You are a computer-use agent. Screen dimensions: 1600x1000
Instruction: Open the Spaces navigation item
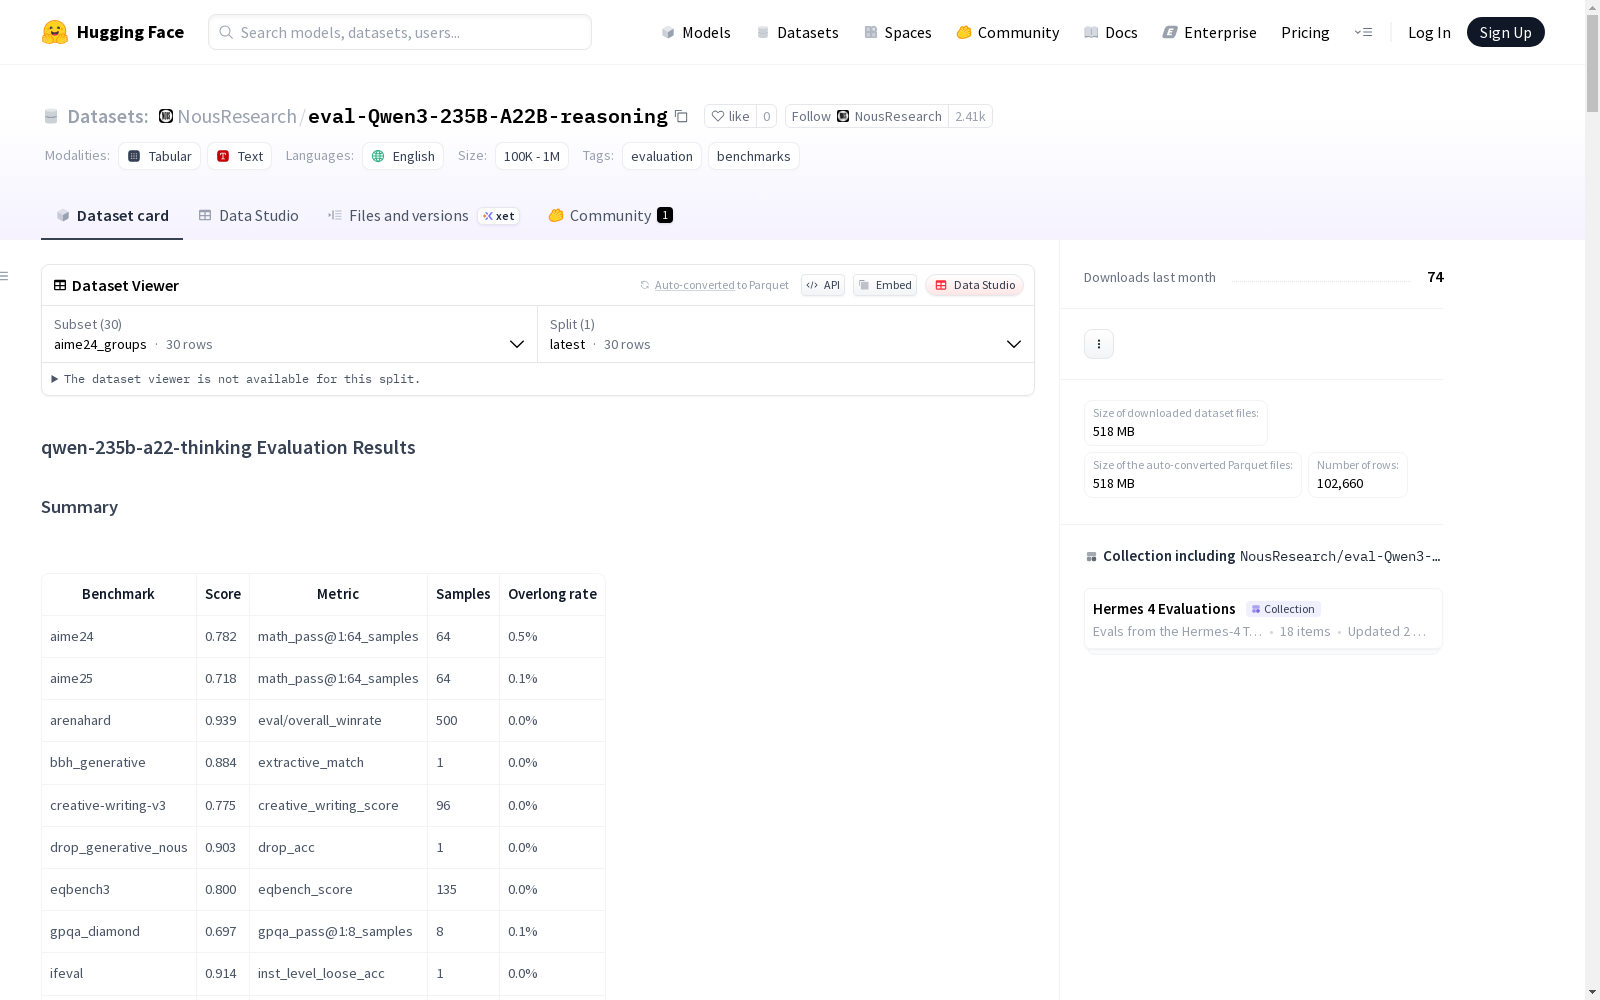click(x=898, y=32)
